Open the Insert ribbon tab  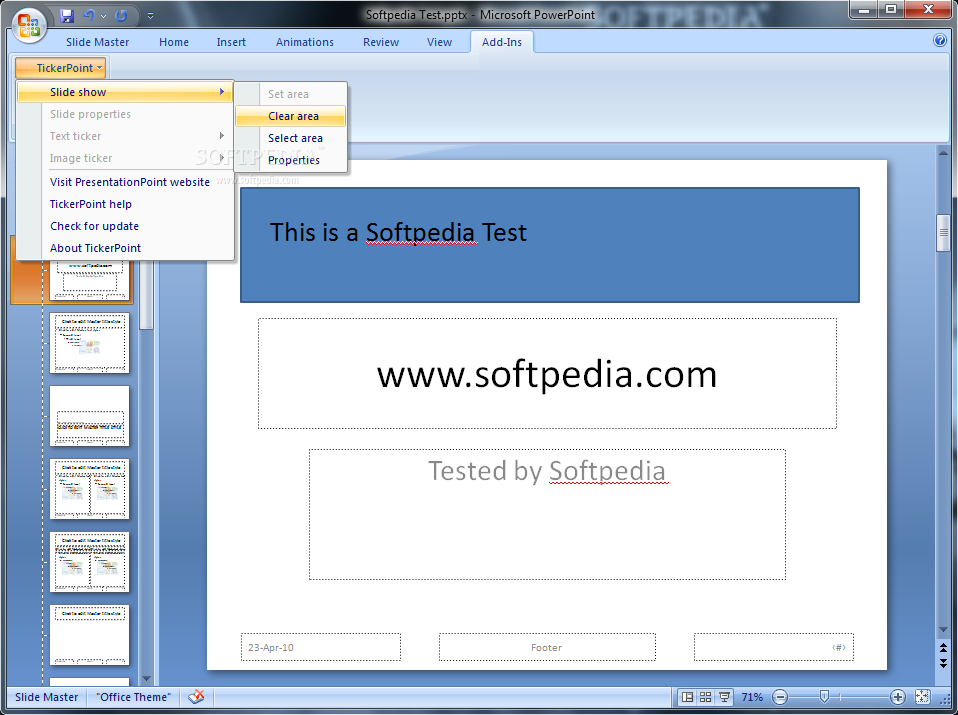(x=231, y=42)
